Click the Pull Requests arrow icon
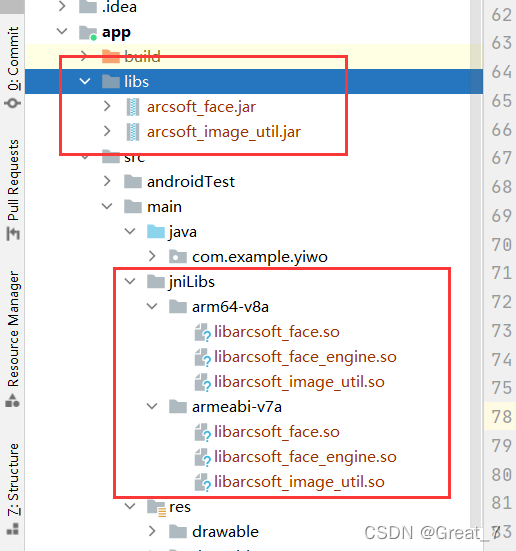 (x=13, y=233)
